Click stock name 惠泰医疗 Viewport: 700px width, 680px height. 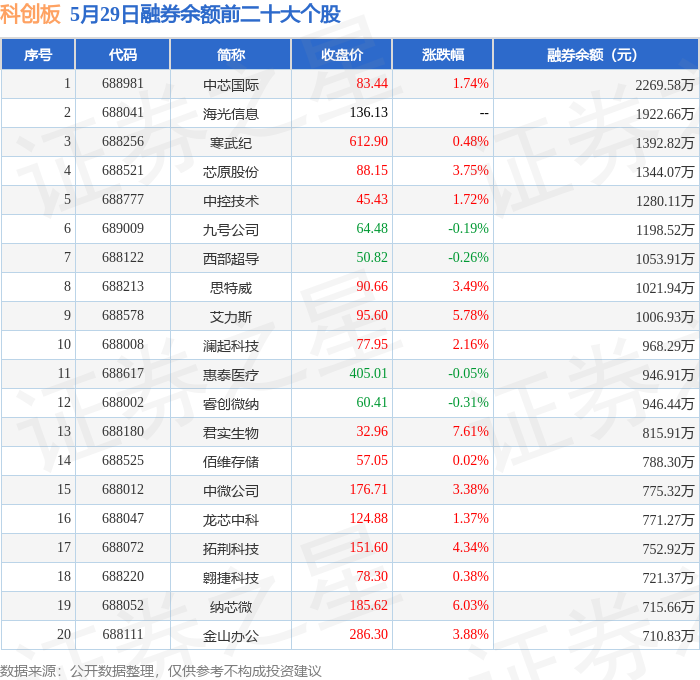coord(231,375)
